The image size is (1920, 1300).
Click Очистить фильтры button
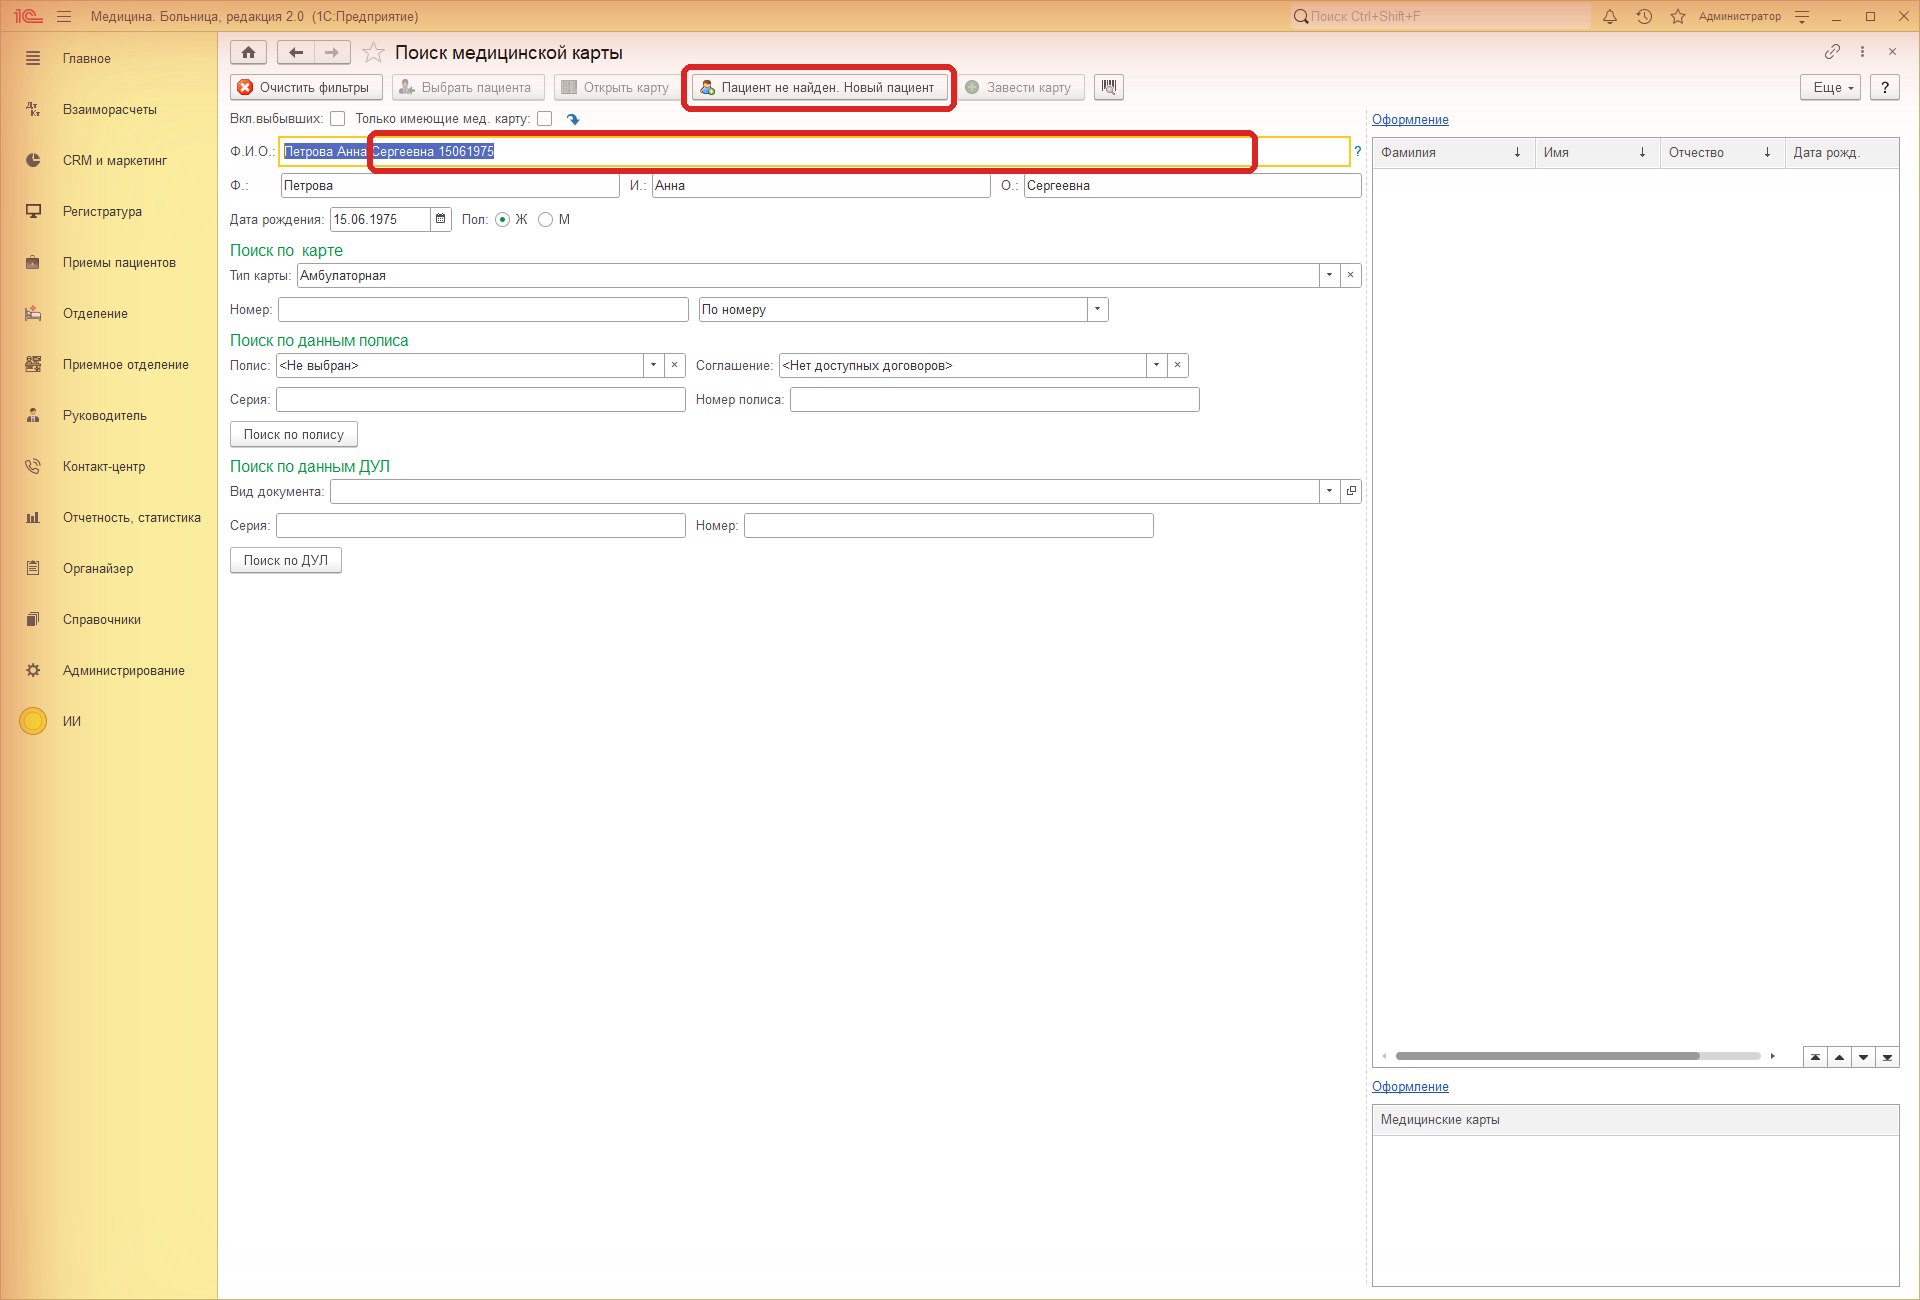pyautogui.click(x=306, y=87)
